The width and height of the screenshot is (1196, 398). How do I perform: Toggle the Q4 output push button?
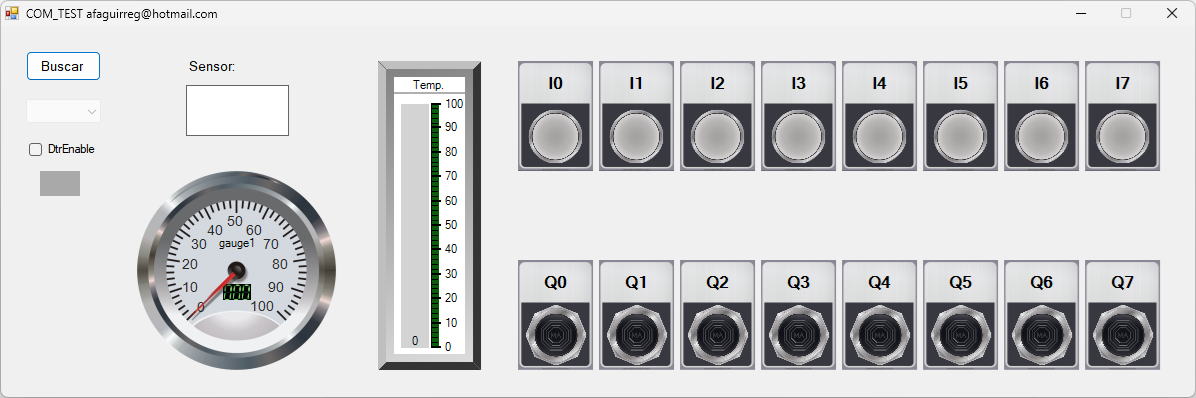click(879, 334)
